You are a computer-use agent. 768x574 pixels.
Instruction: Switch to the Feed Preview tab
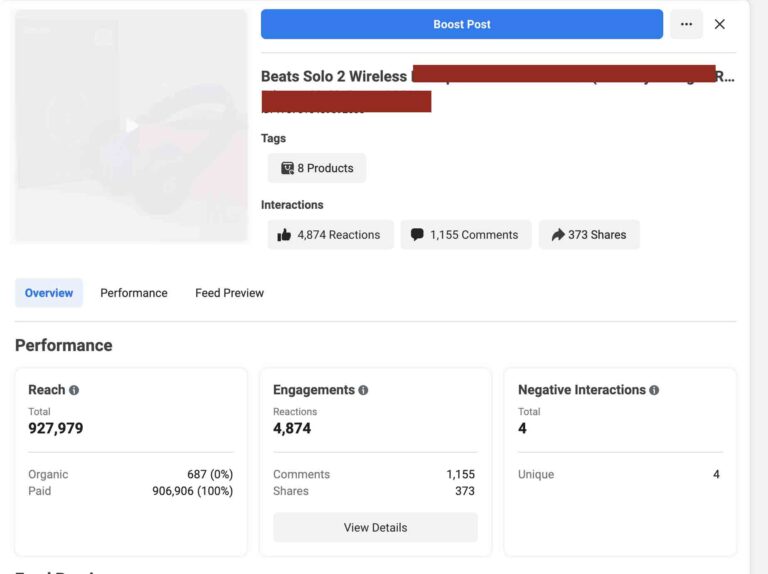[x=229, y=293]
